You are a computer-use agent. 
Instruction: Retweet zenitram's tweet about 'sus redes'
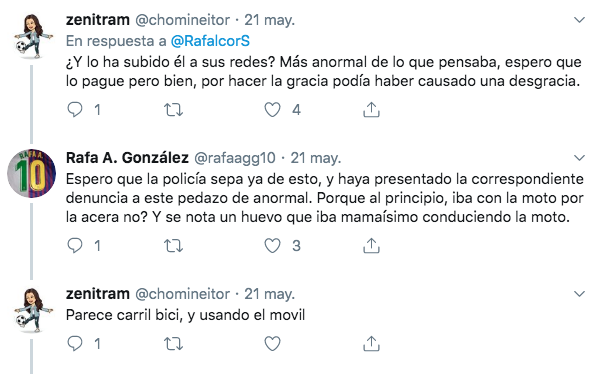(173, 110)
